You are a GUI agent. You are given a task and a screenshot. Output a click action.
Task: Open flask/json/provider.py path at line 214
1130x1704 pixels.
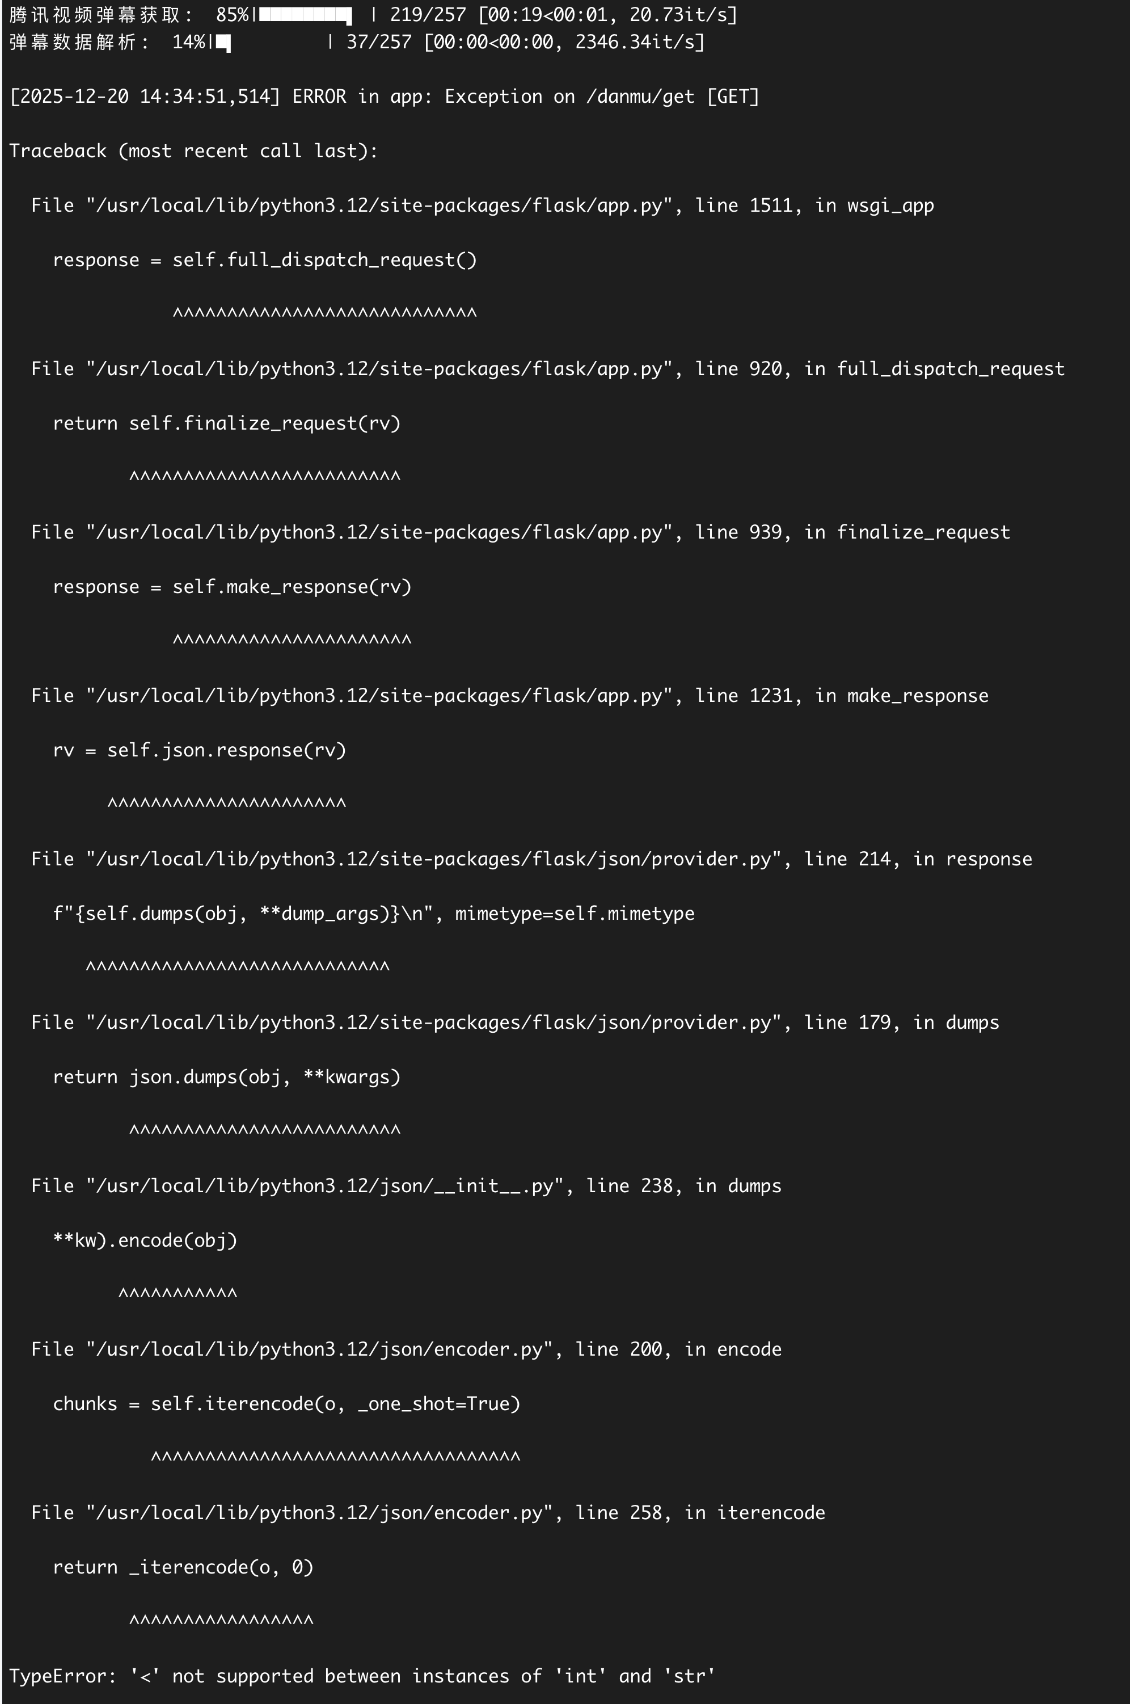tap(429, 860)
